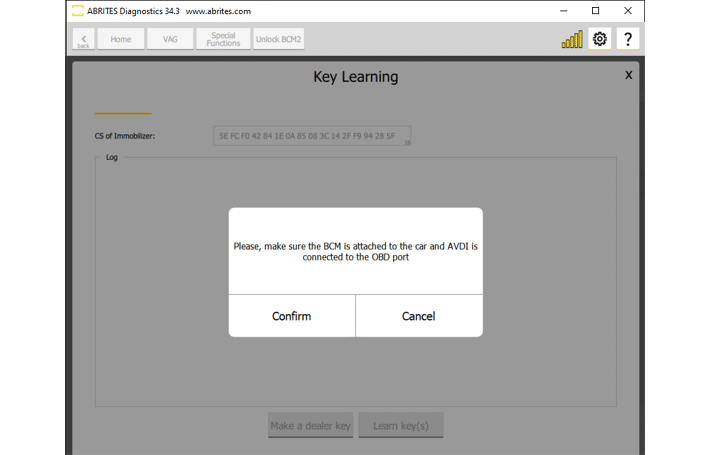Click the Back arrow button

pos(83,39)
